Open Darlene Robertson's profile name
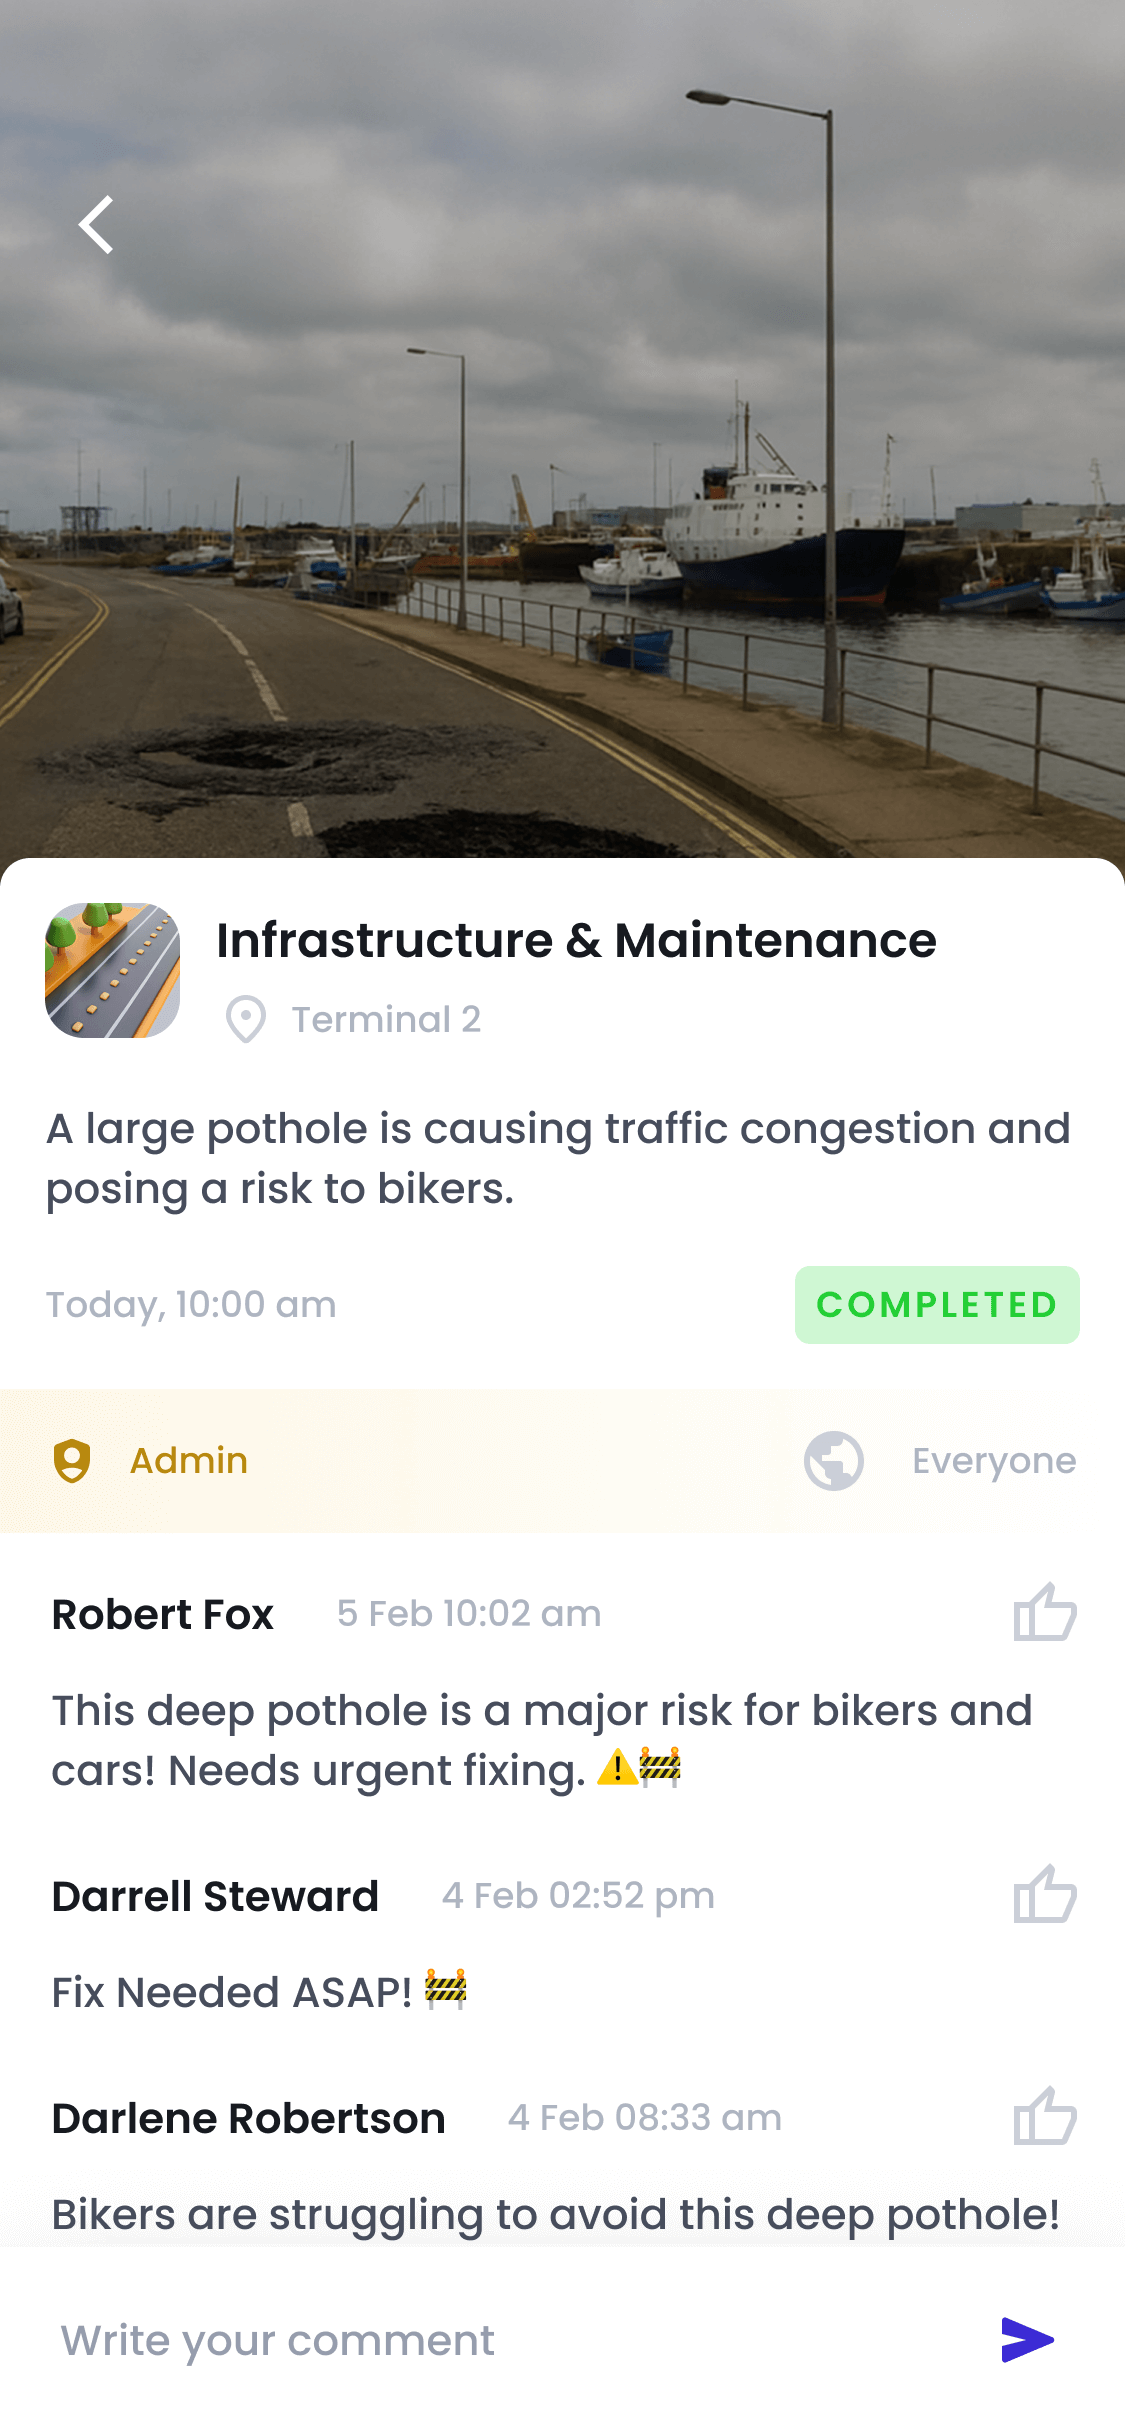The height and width of the screenshot is (2436, 1125). point(248,2119)
